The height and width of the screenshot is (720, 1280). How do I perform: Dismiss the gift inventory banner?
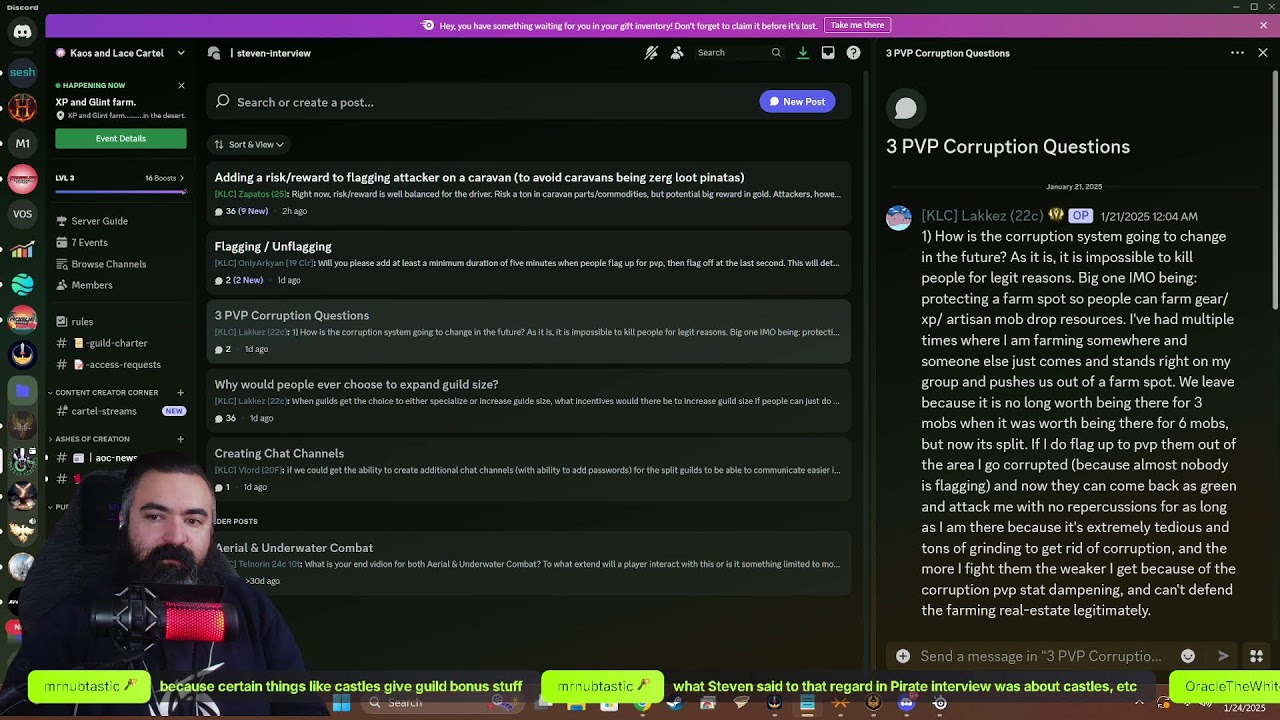point(1263,25)
